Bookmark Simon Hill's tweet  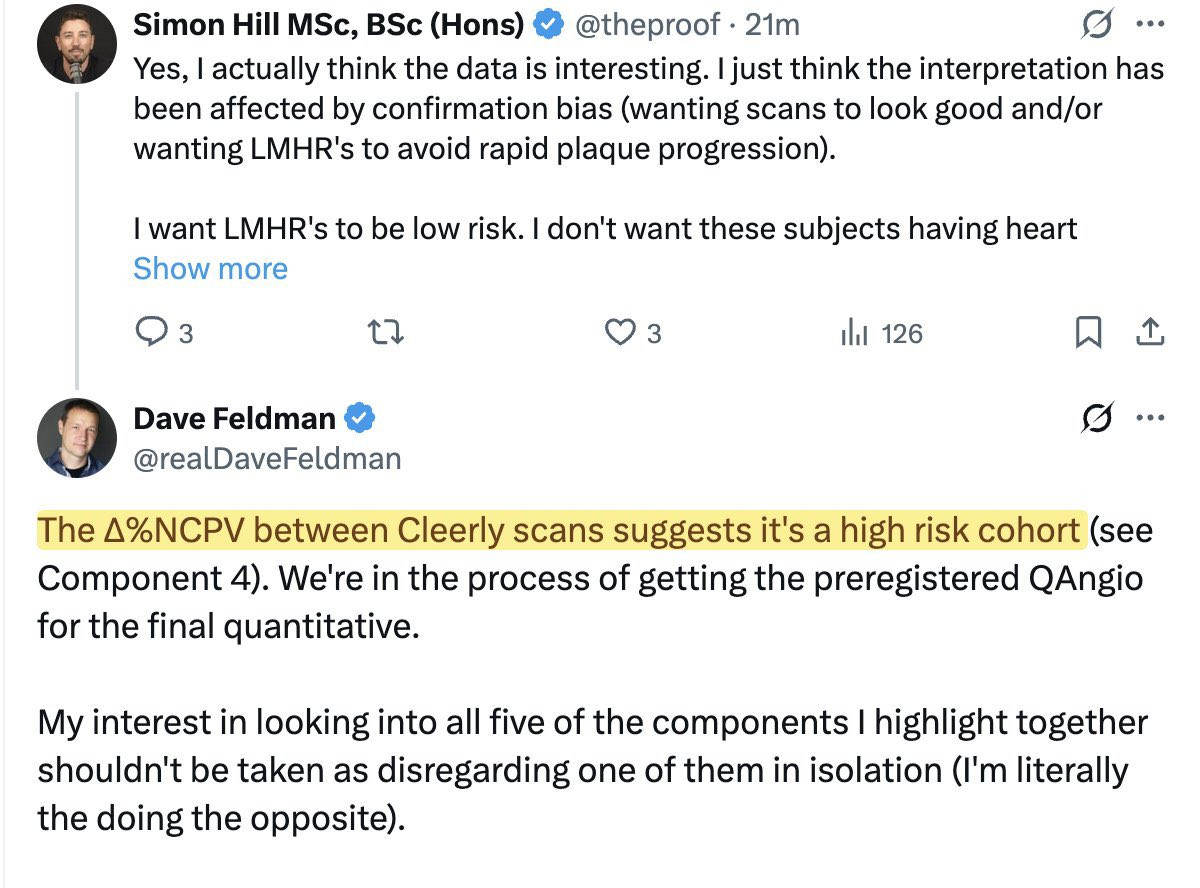(x=1090, y=333)
